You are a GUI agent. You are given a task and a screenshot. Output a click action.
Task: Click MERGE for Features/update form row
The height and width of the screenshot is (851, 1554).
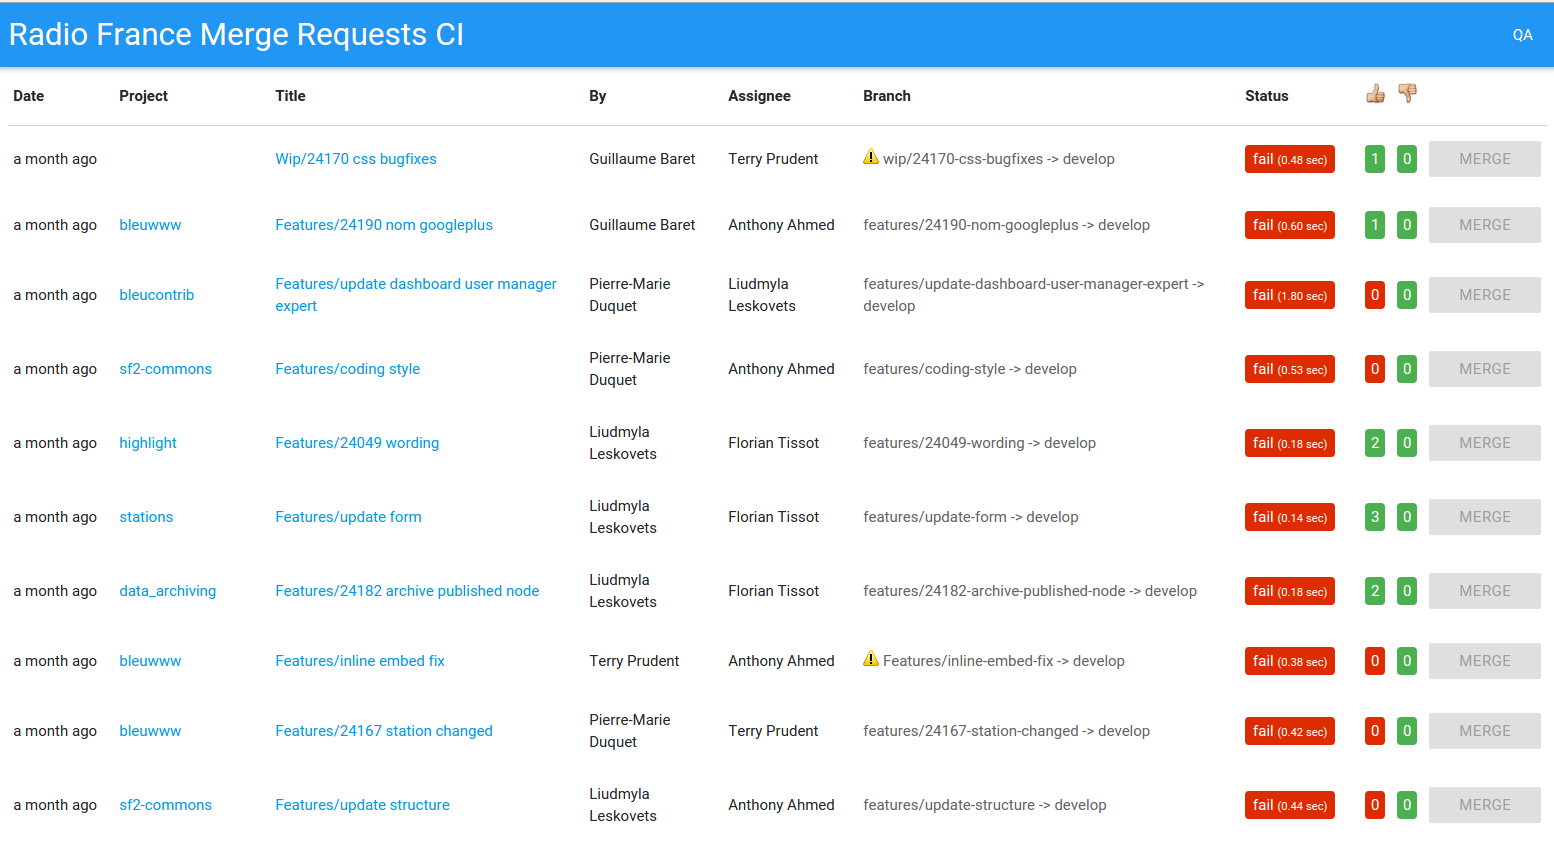click(1485, 517)
